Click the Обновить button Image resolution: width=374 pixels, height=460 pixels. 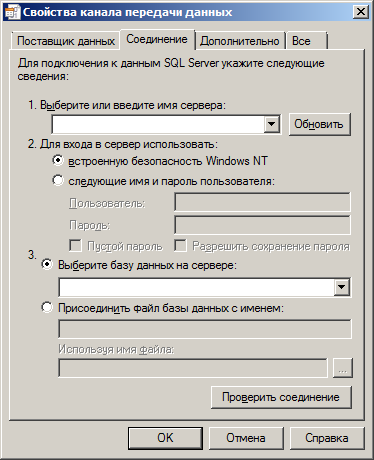pyautogui.click(x=320, y=124)
